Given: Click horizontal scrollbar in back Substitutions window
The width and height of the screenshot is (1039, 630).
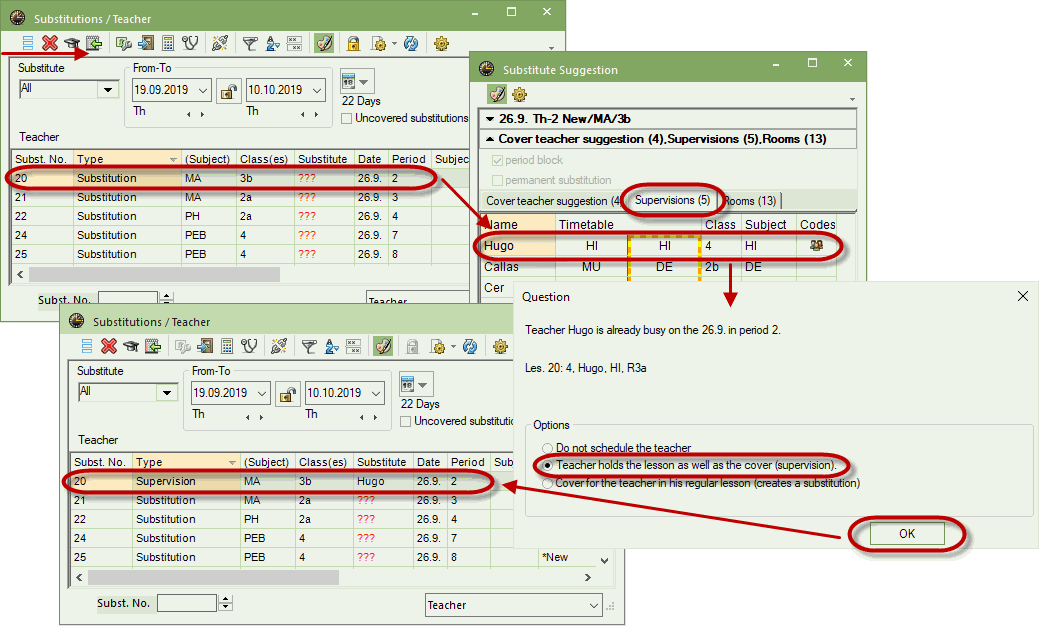Looking at the screenshot, I should (x=154, y=274).
